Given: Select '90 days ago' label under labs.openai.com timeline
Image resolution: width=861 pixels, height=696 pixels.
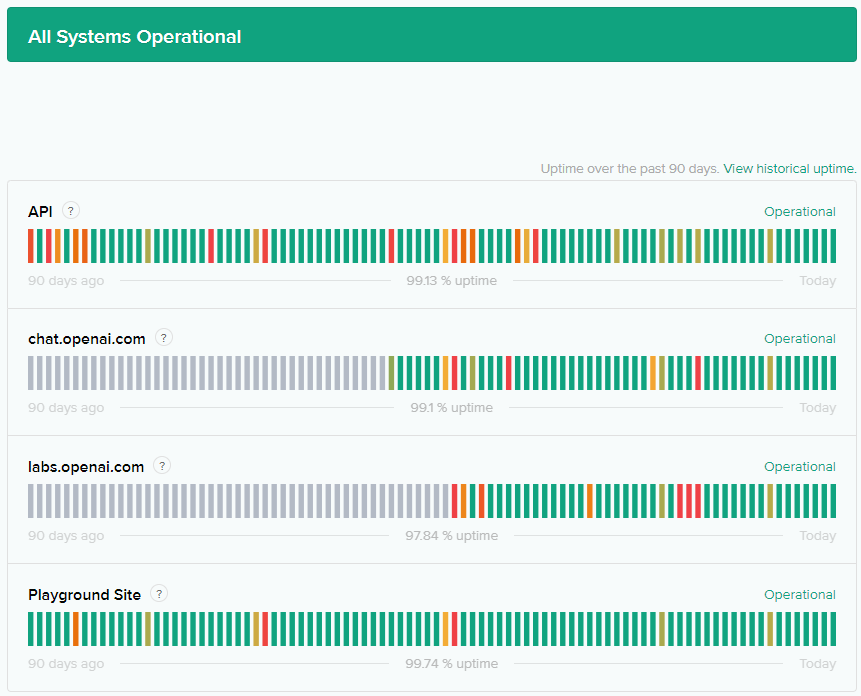Looking at the screenshot, I should point(66,536).
